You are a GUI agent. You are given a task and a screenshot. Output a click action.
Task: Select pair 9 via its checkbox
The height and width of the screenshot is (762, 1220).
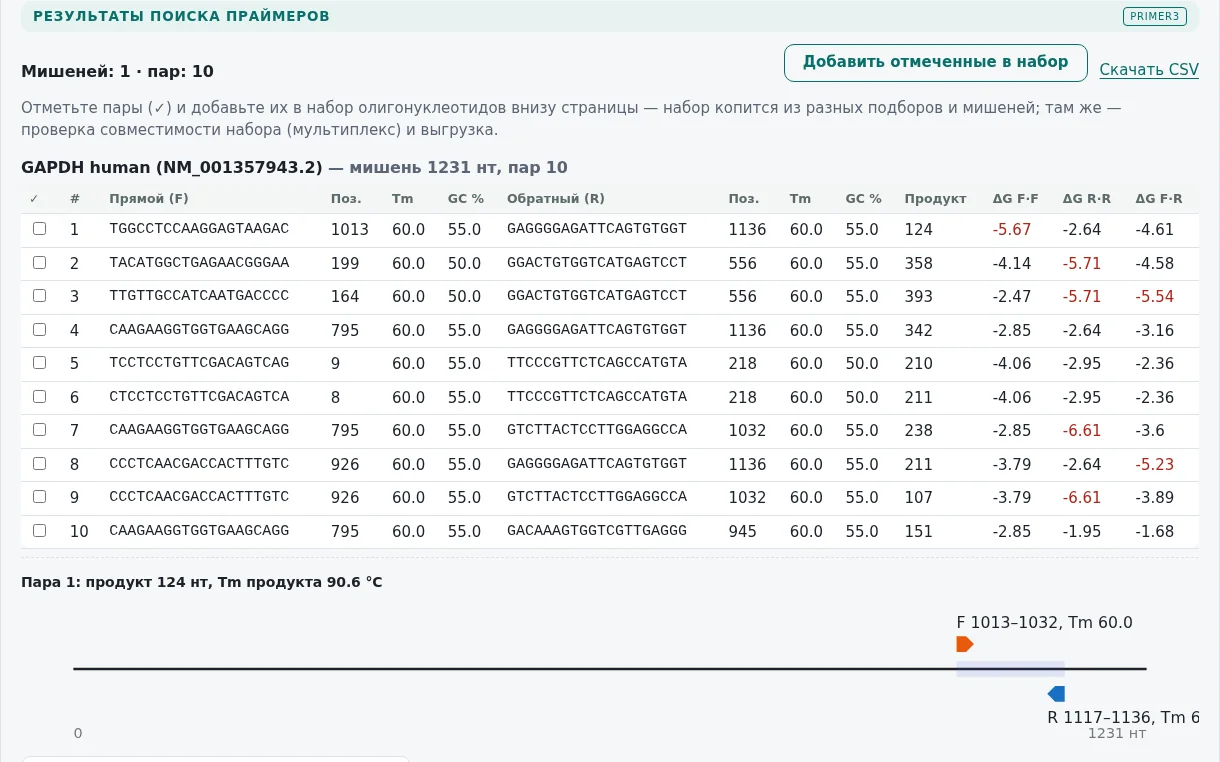(x=39, y=497)
